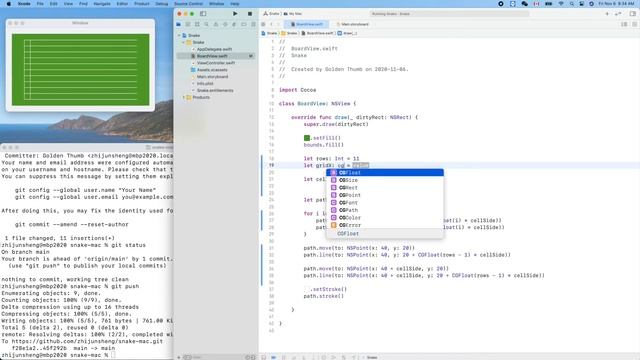Select the Snake scheme in the toolbar
The height and width of the screenshot is (360, 640).
pos(271,14)
